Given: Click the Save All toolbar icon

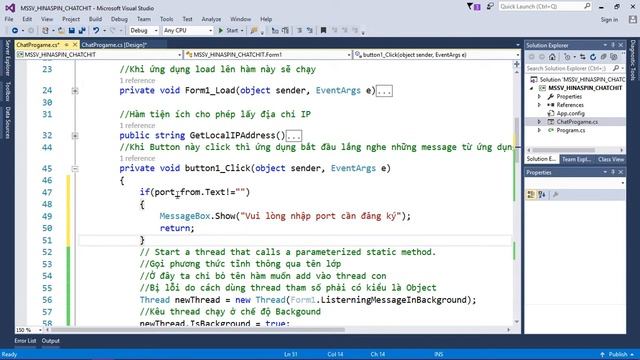Looking at the screenshot, I should click(x=82, y=31).
